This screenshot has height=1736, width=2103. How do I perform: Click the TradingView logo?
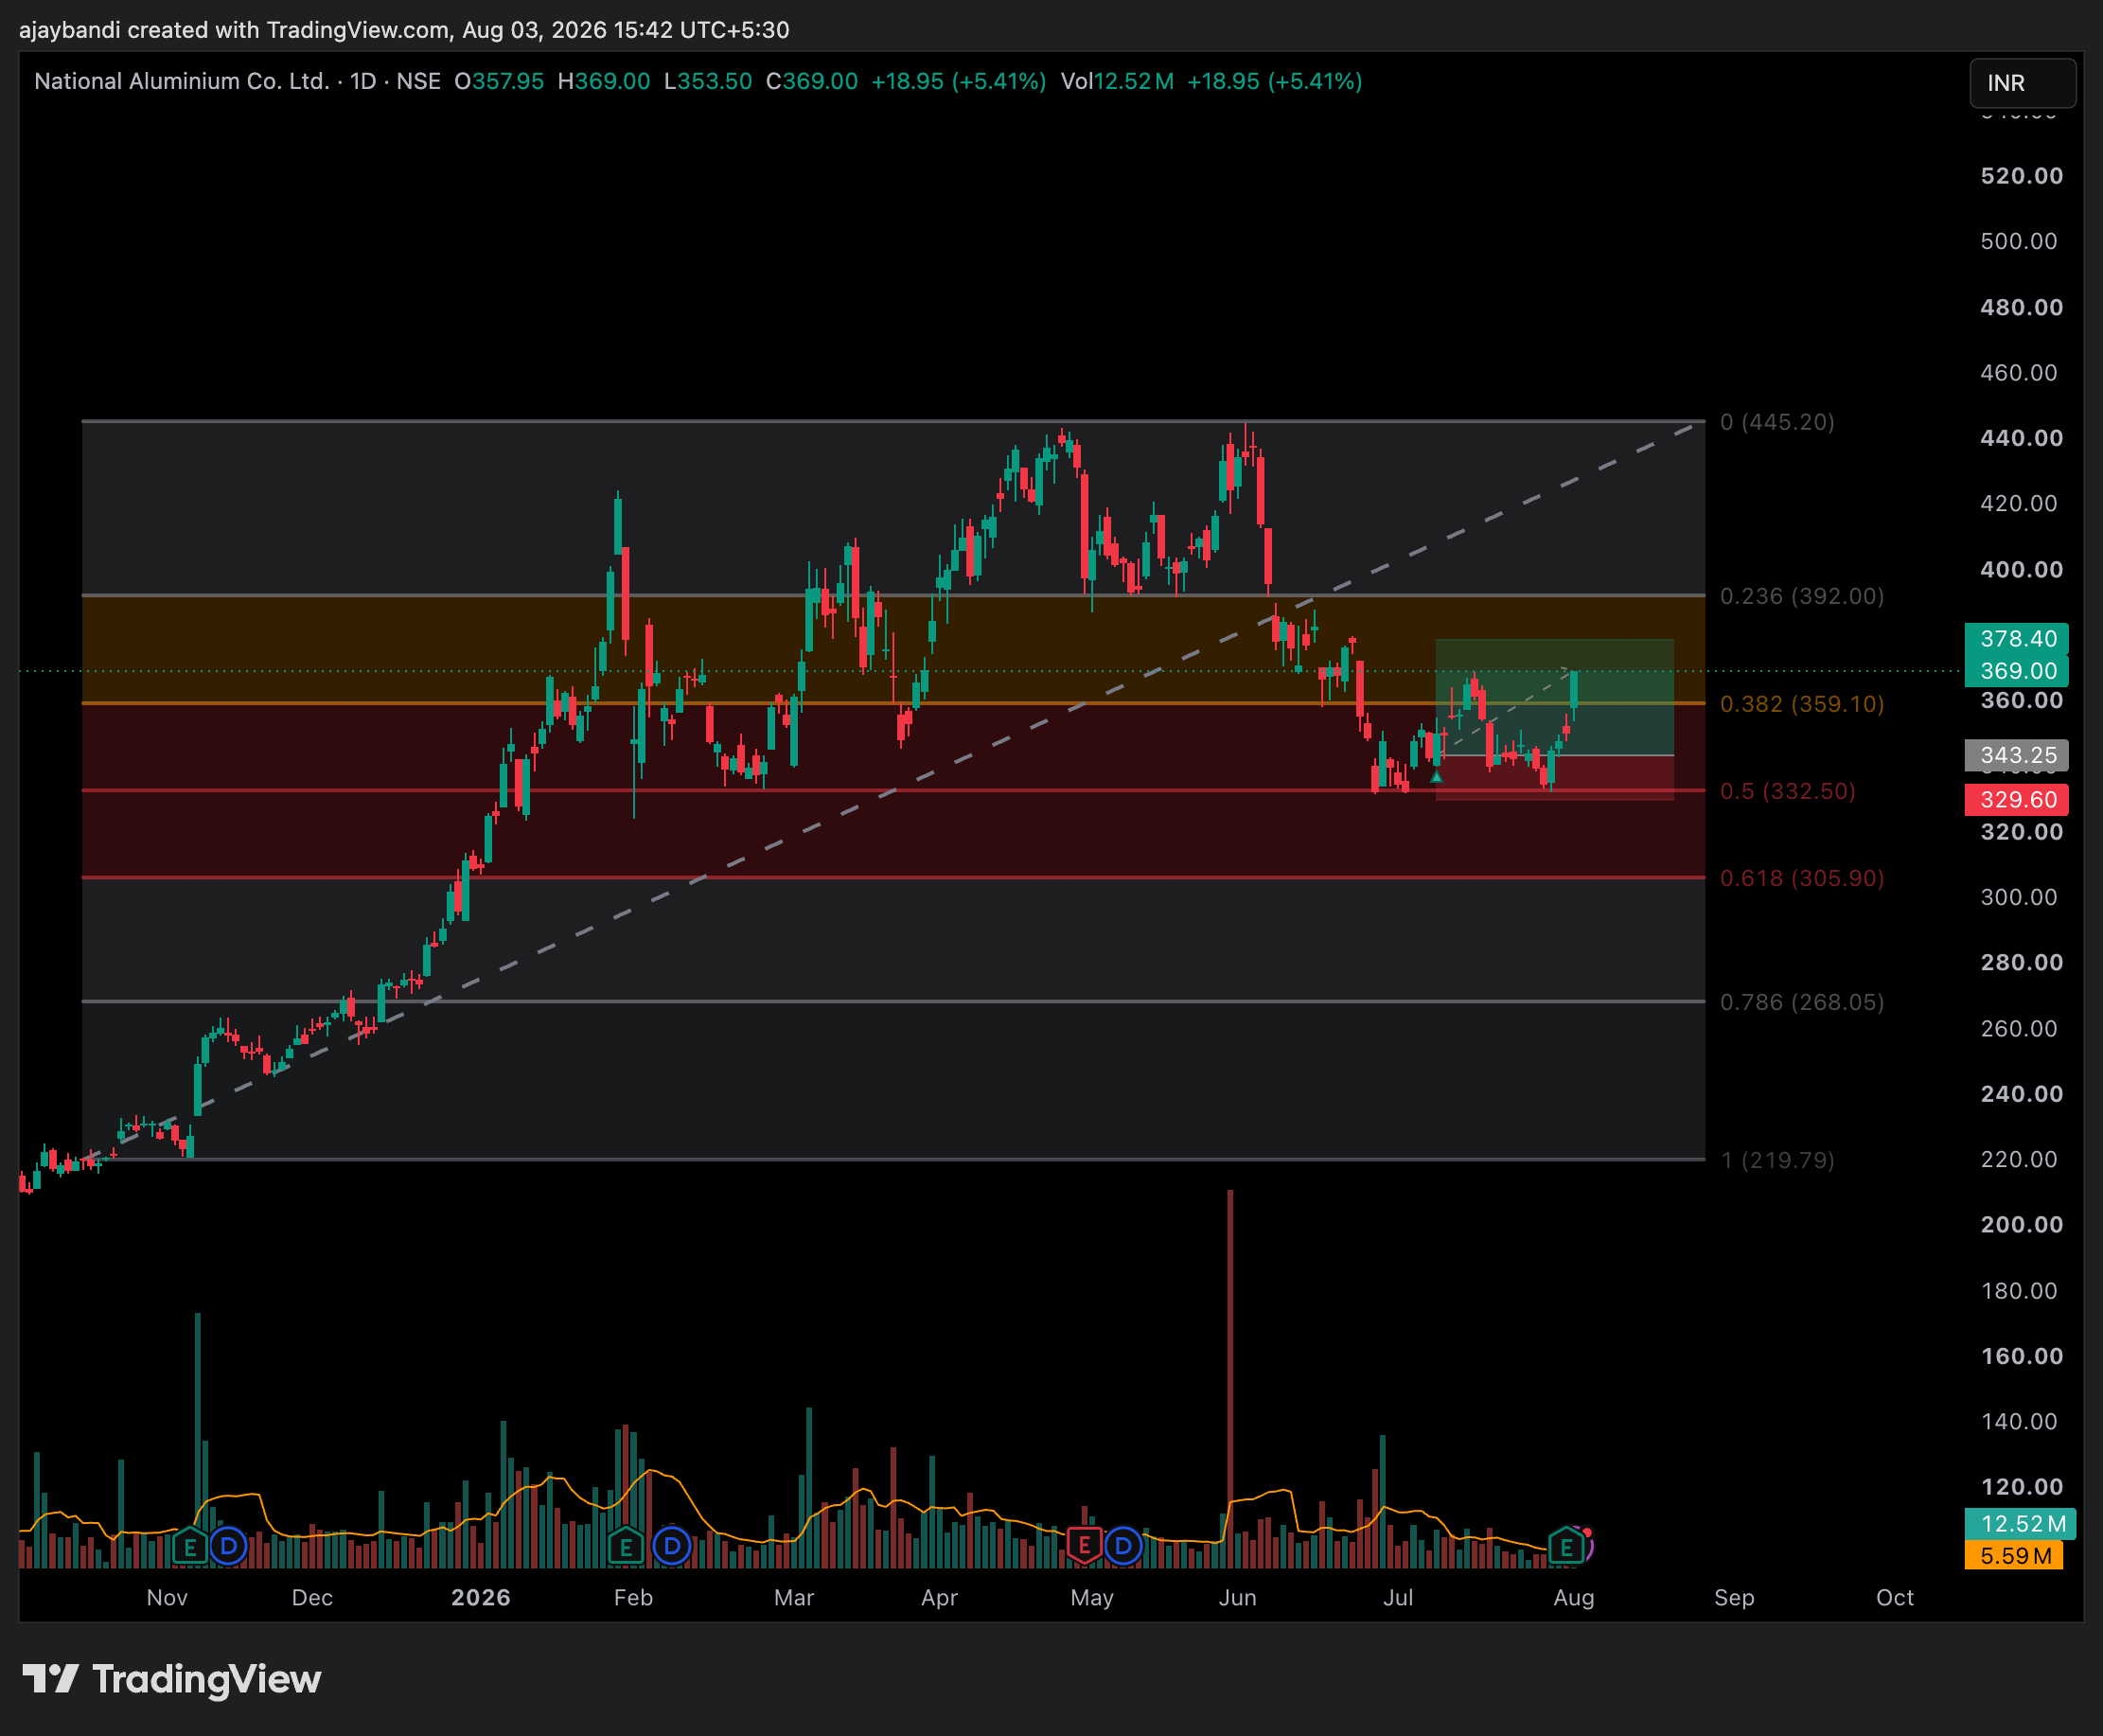(x=172, y=1679)
